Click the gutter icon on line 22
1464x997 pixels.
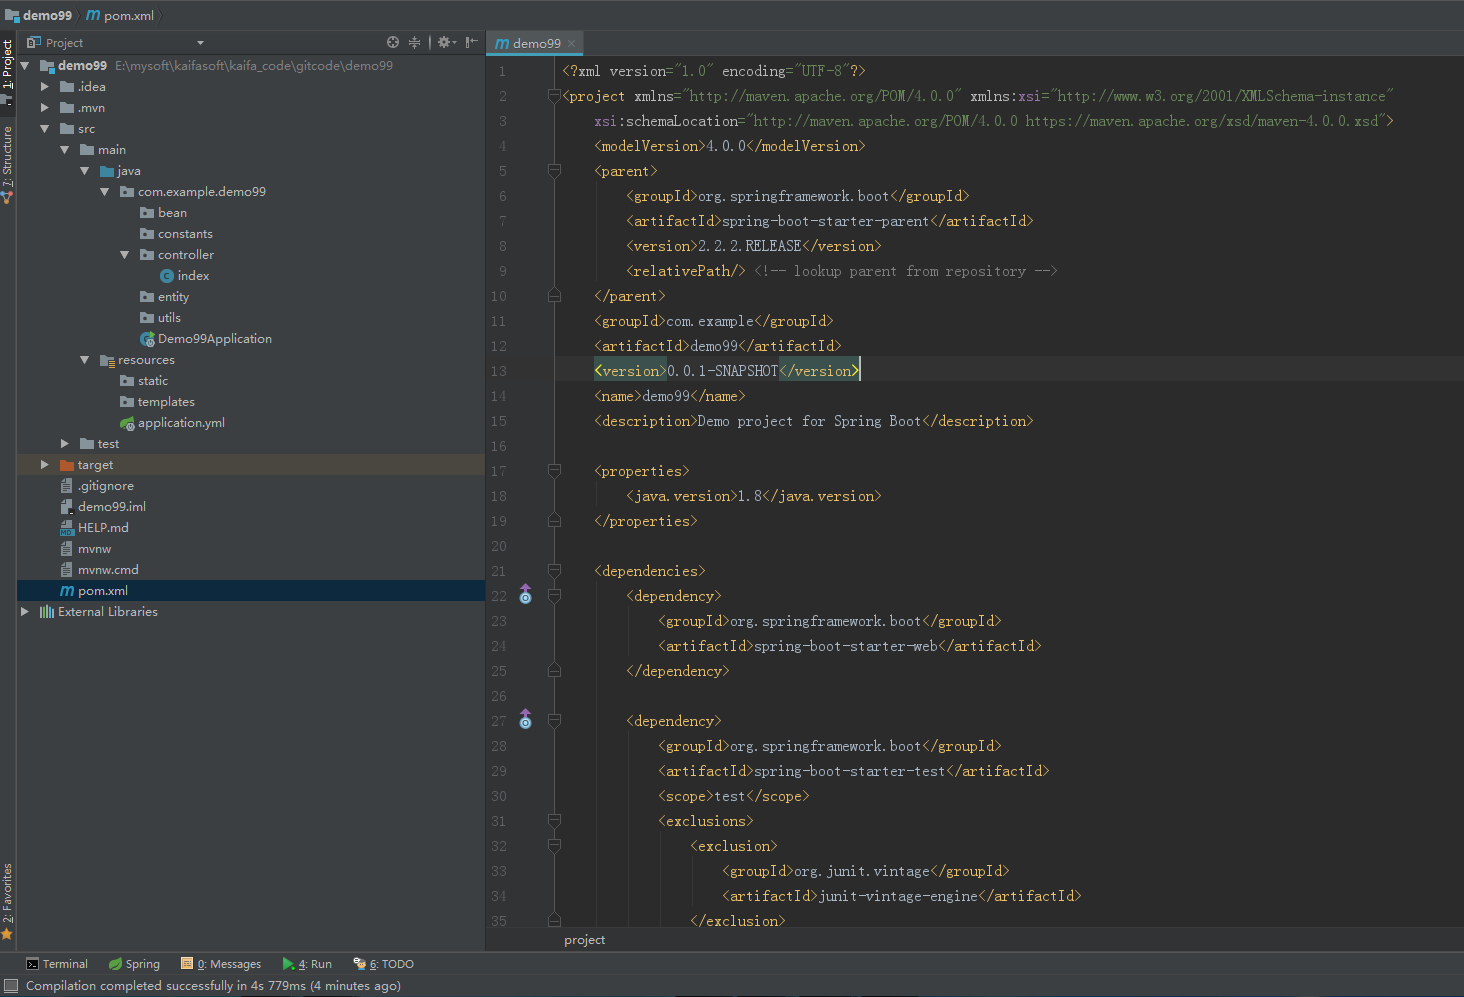(525, 596)
